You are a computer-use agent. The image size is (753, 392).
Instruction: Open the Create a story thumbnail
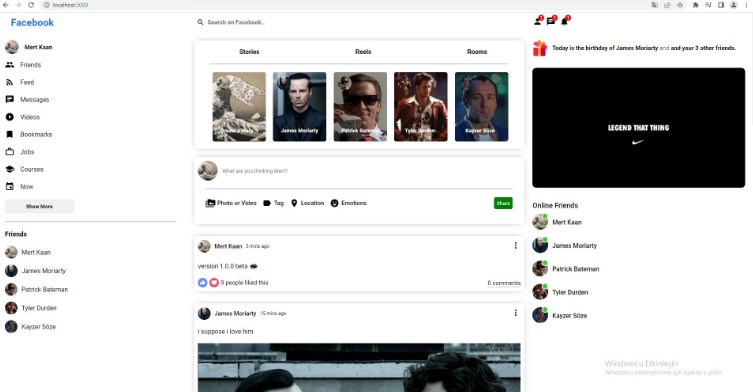coord(239,107)
